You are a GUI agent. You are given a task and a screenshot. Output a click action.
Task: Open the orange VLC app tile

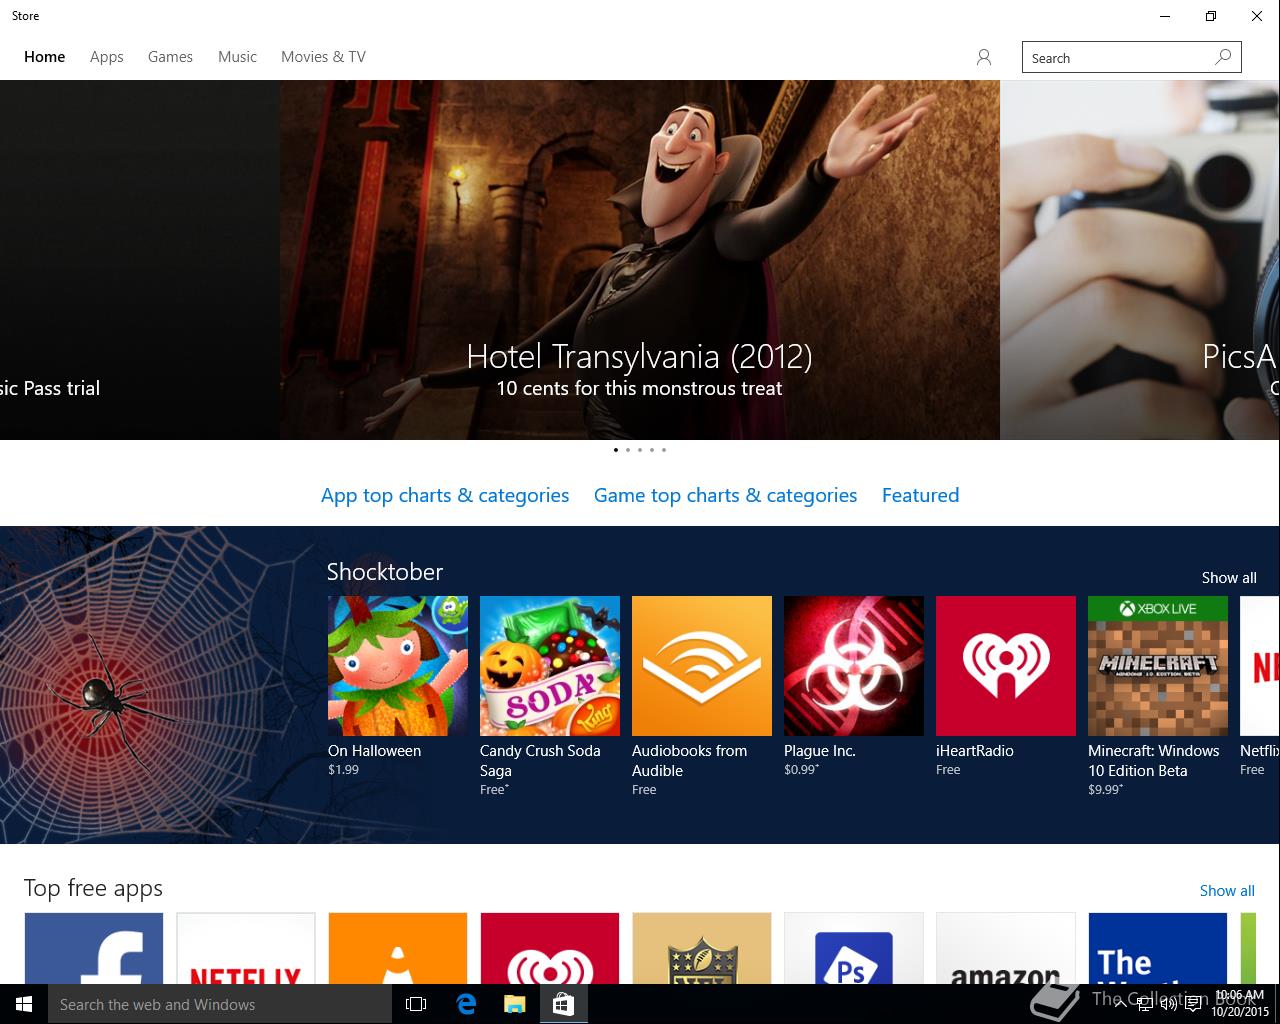click(x=398, y=948)
